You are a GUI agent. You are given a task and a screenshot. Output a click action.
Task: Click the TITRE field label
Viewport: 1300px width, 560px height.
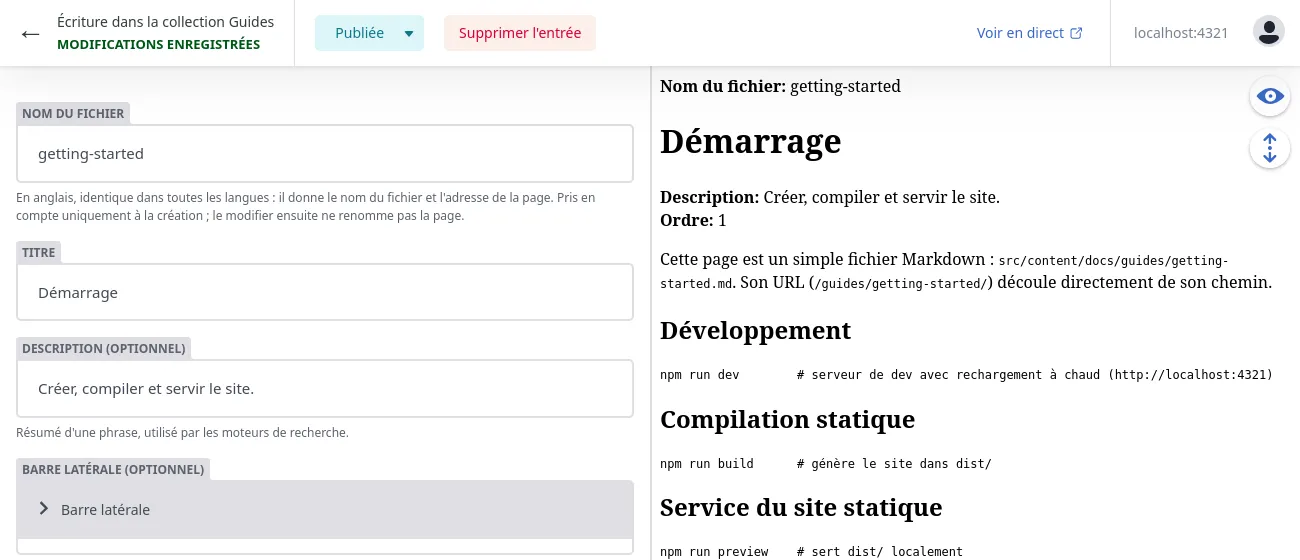pyautogui.click(x=39, y=252)
